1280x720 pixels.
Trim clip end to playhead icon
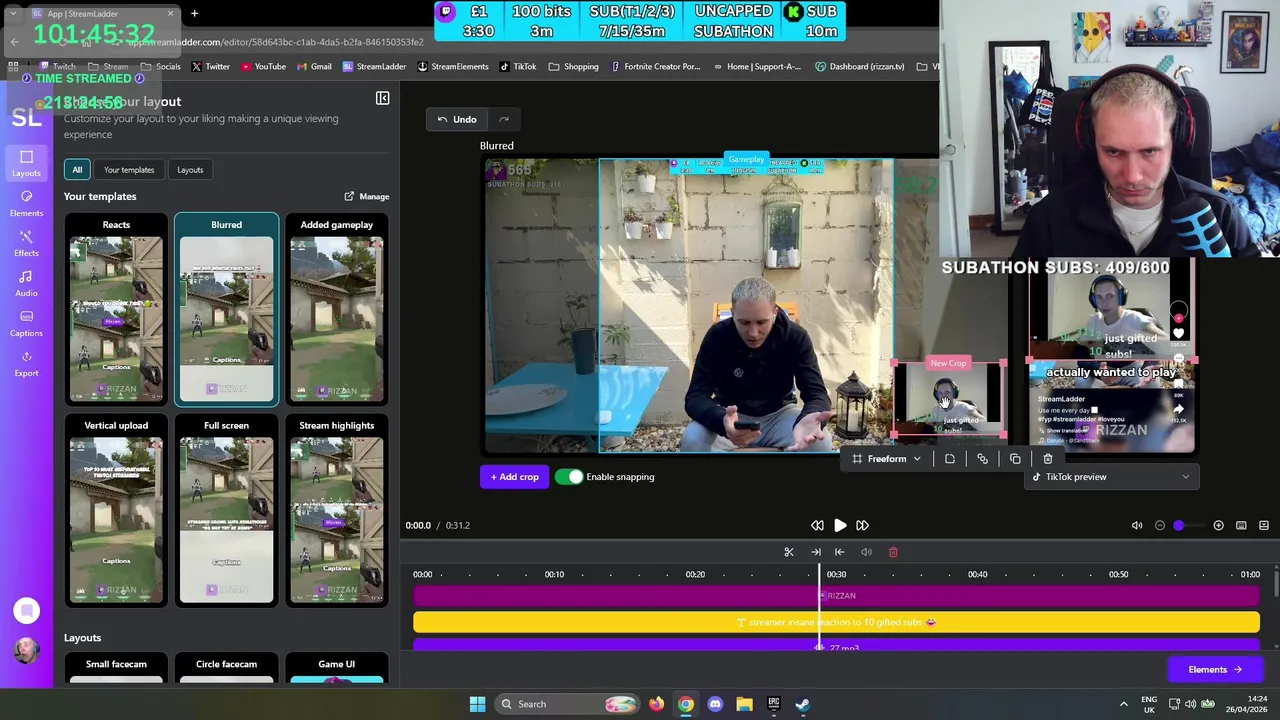coord(816,552)
